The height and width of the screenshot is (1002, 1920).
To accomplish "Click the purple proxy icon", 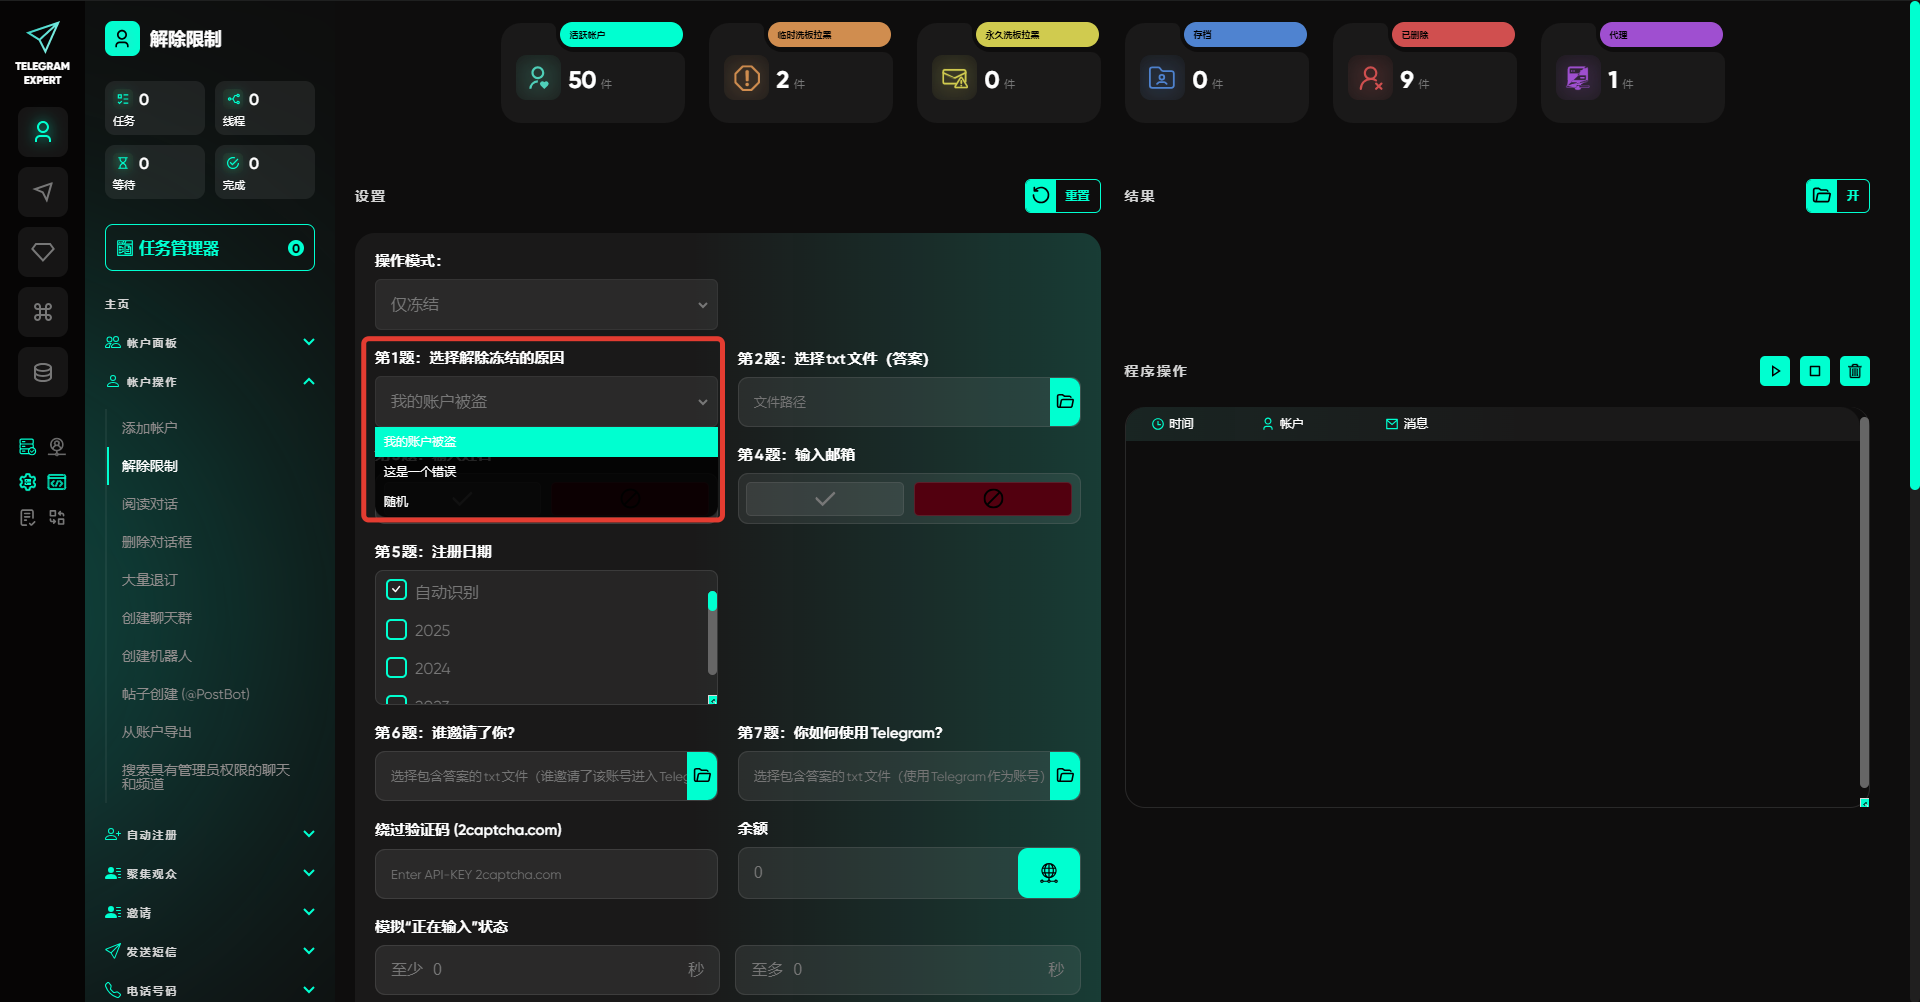I will click(x=1578, y=78).
